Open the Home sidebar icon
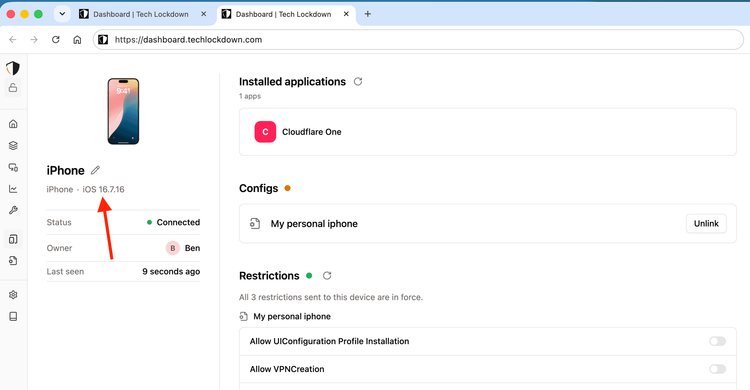The height and width of the screenshot is (390, 750). (x=13, y=124)
